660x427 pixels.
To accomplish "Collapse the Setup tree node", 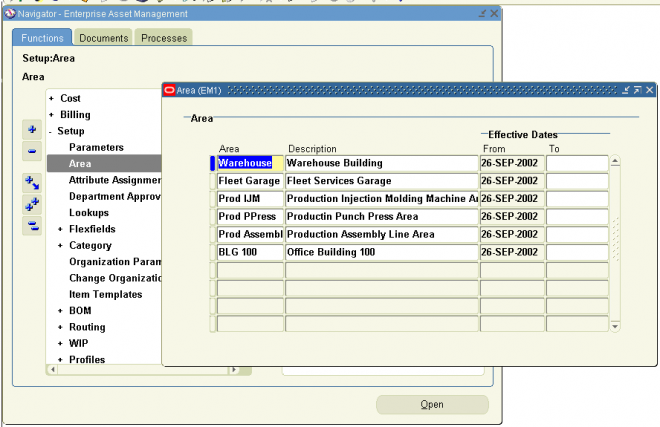I will tap(51, 132).
